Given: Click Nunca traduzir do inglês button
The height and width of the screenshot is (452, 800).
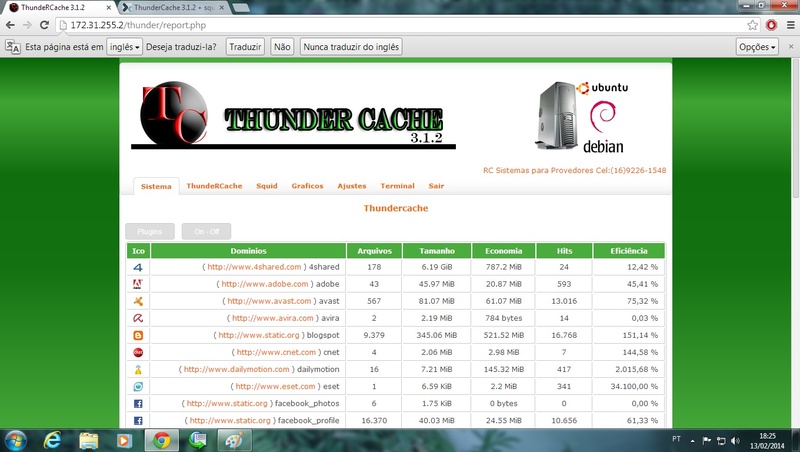Looking at the screenshot, I should 351,47.
